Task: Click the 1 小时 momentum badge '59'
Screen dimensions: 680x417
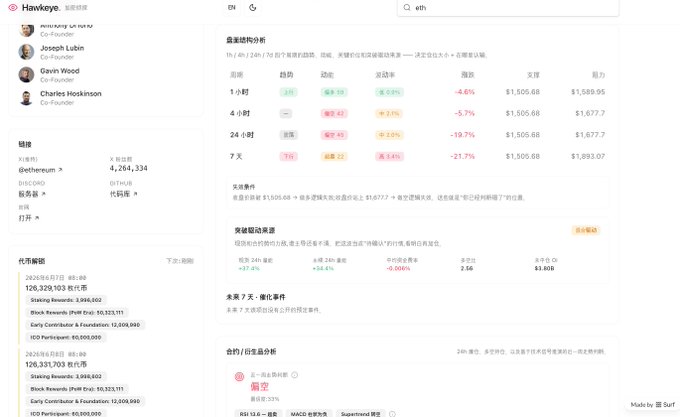Action: (x=334, y=92)
